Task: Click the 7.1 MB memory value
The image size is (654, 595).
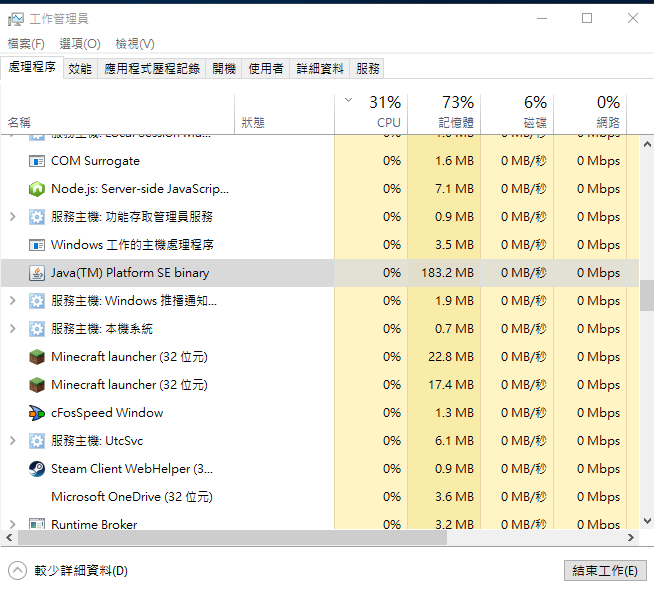Action: (455, 189)
